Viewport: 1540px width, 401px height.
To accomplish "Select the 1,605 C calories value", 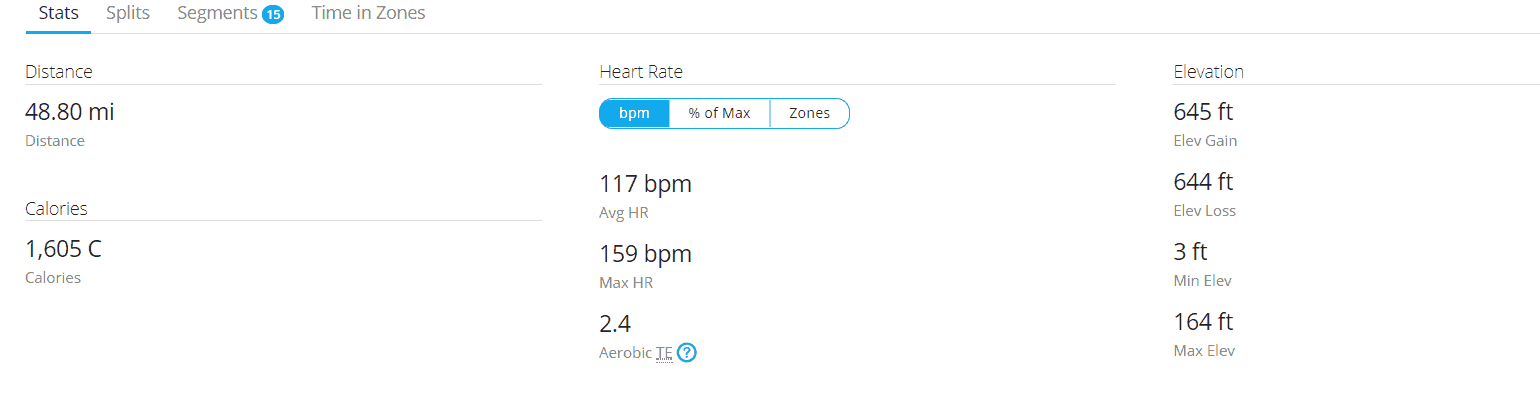I will pyautogui.click(x=63, y=249).
